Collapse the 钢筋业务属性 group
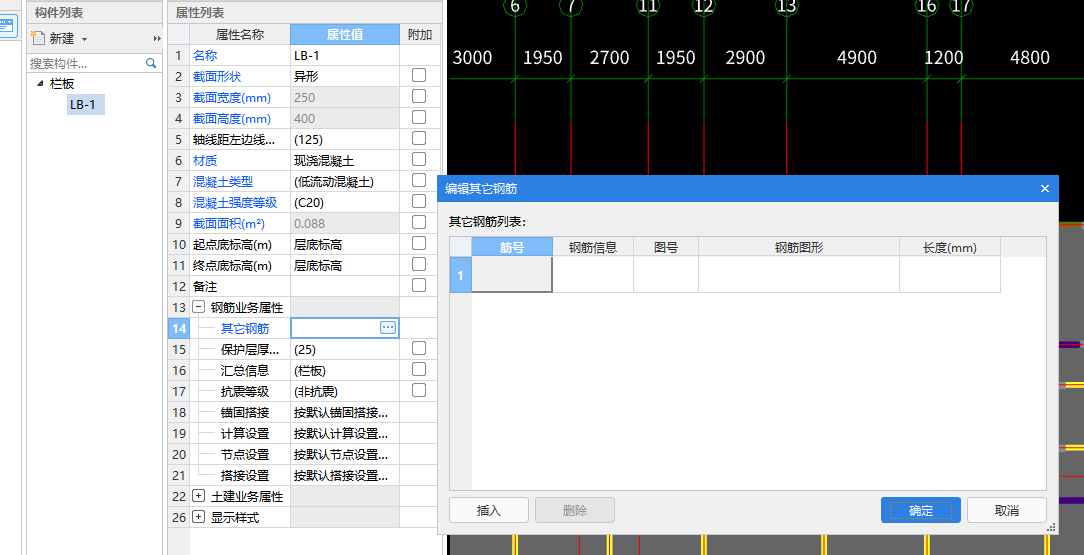 (198, 307)
